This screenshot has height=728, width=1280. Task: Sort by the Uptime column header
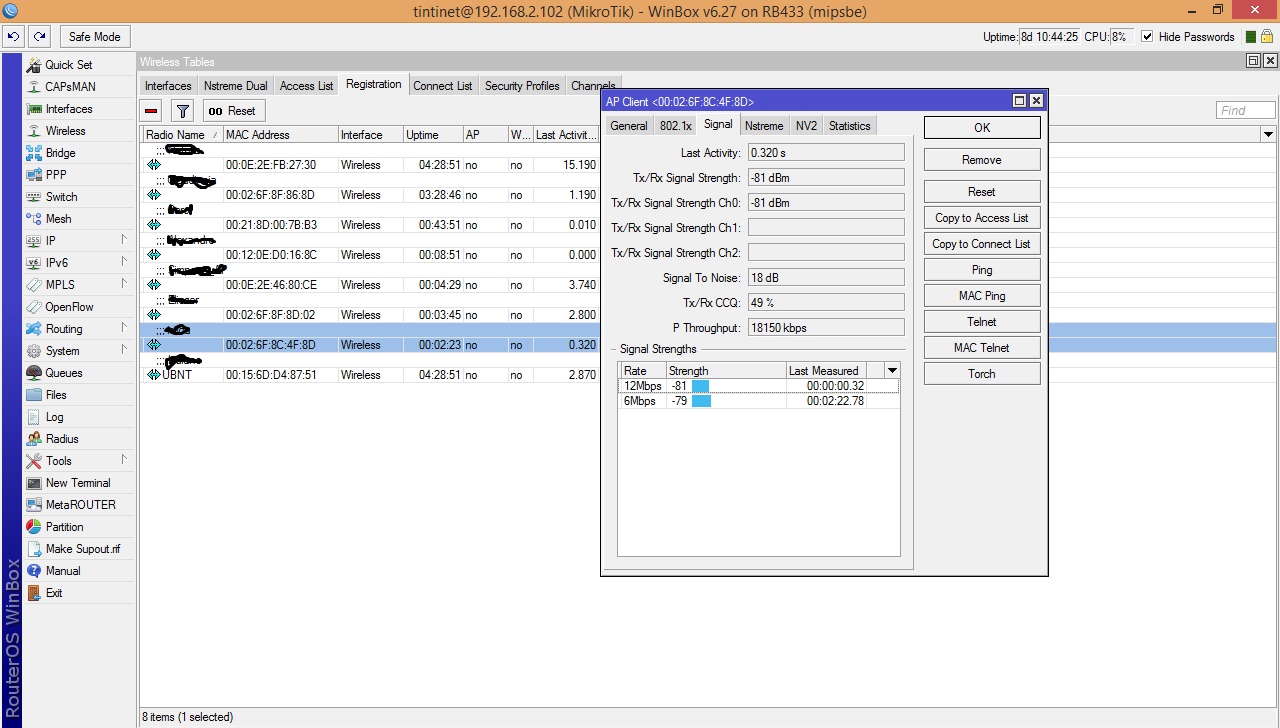[x=432, y=135]
